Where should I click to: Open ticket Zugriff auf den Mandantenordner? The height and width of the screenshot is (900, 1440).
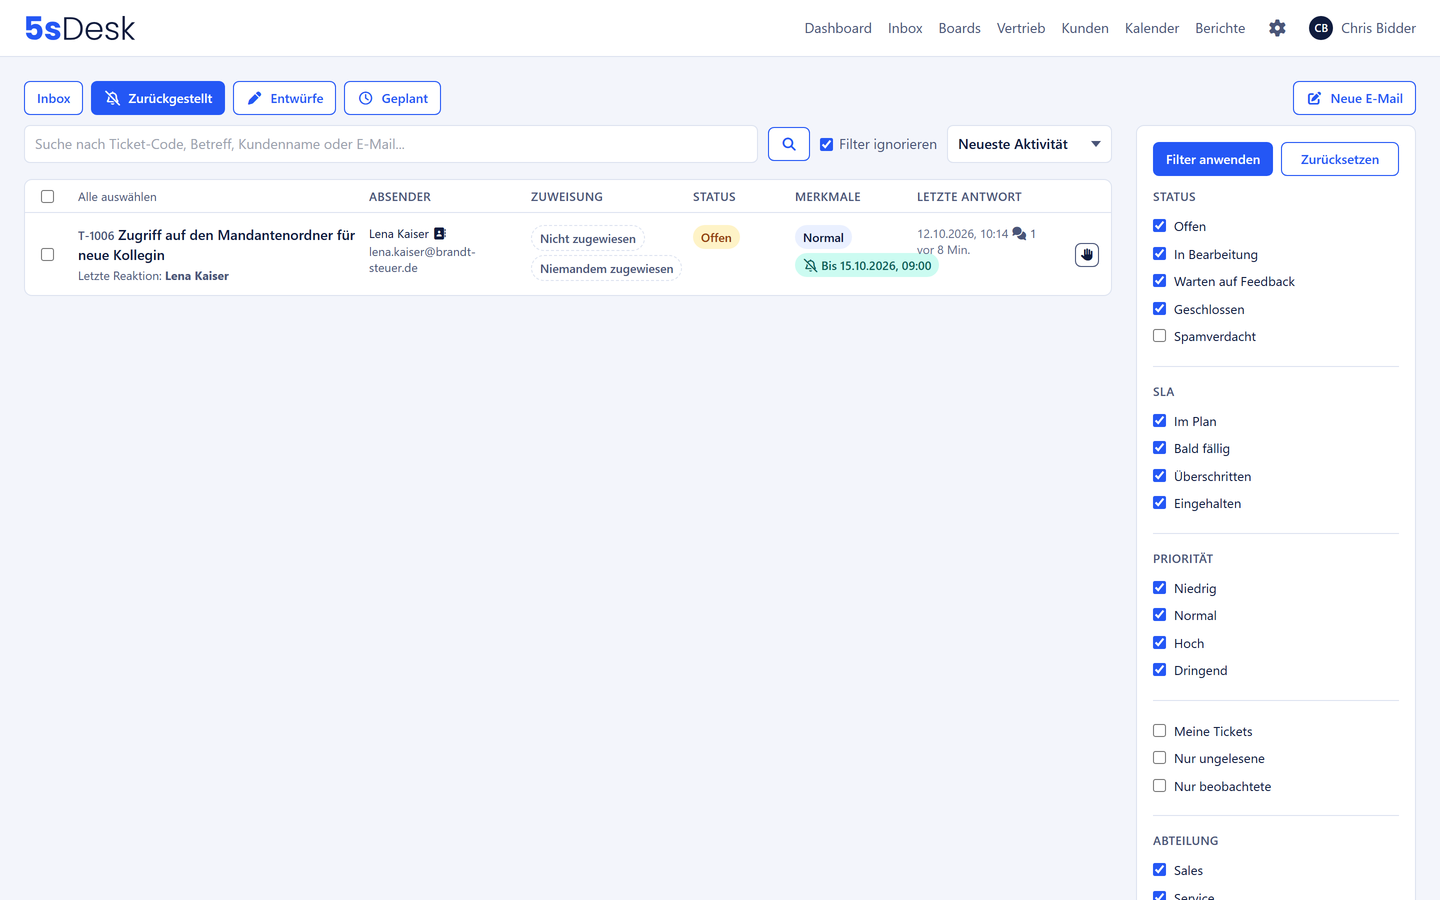coord(217,245)
